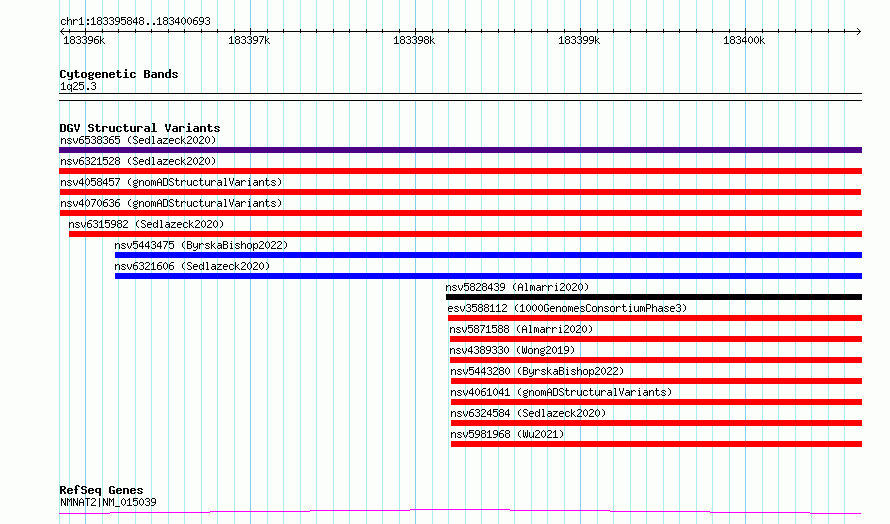890x524 pixels.
Task: Click the 183399k ruler position
Action: click(579, 40)
